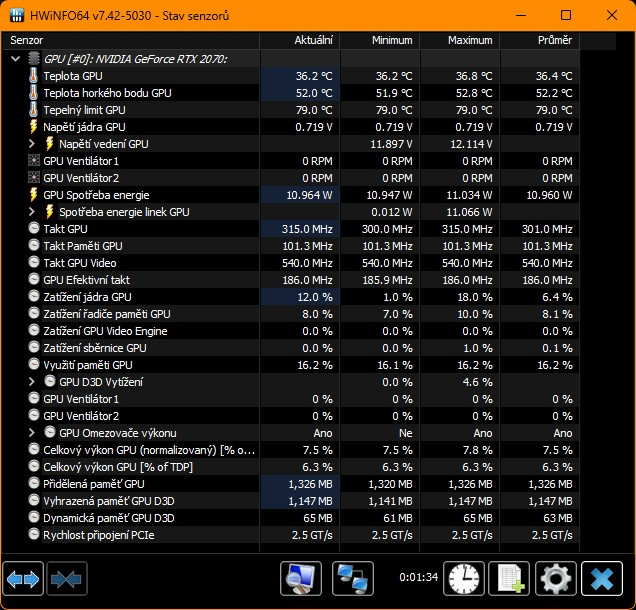Click the Minimum column header
This screenshot has width=636, height=610.
coord(380,40)
